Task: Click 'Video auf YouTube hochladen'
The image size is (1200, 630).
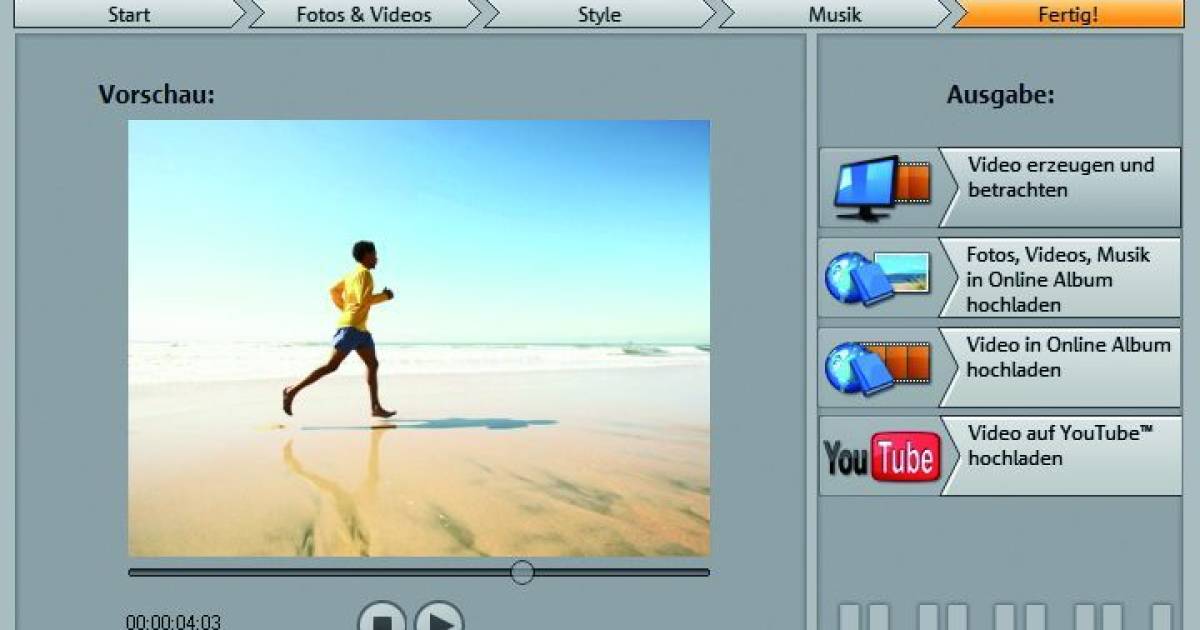Action: tap(1060, 448)
